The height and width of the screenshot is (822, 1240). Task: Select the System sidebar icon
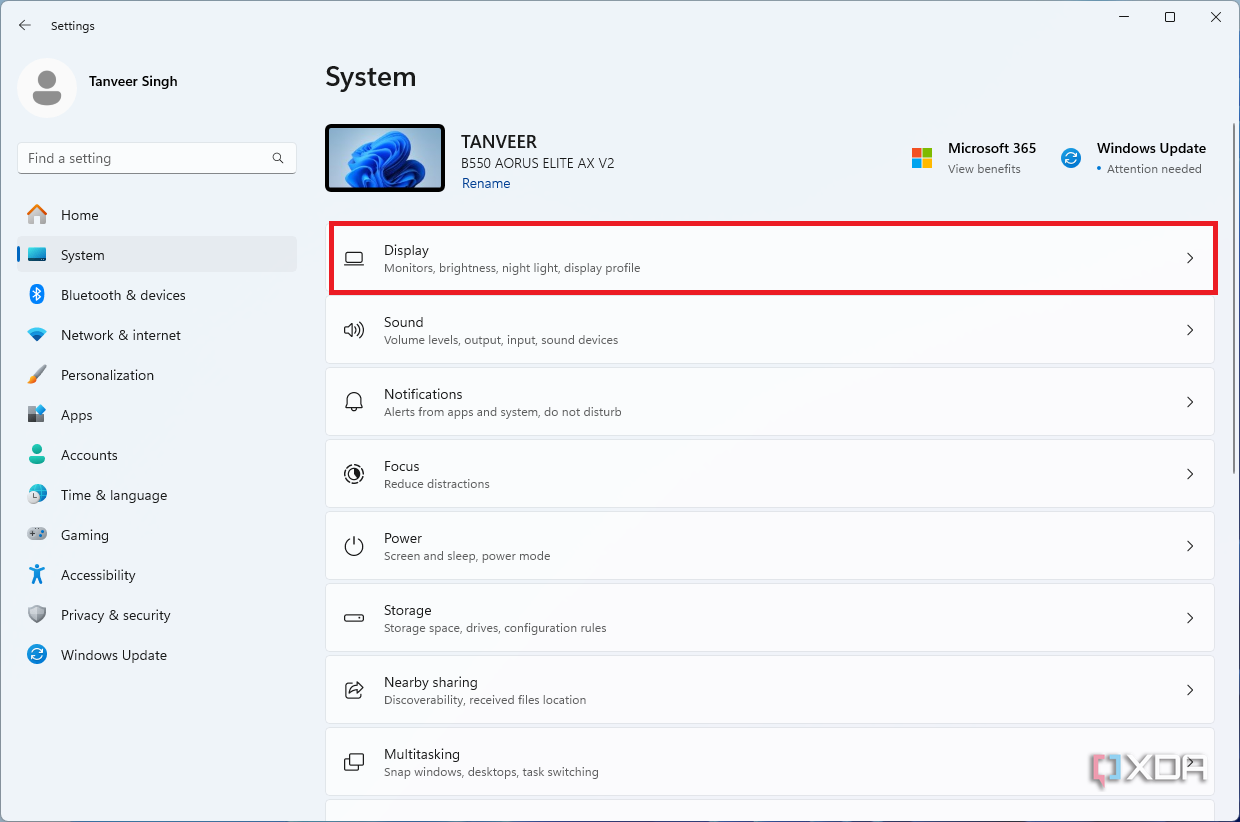click(40, 254)
